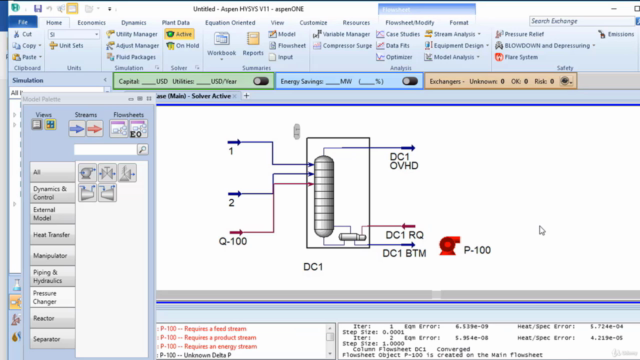
Task: Expand Stream Analysis dropdown
Action: (479, 34)
